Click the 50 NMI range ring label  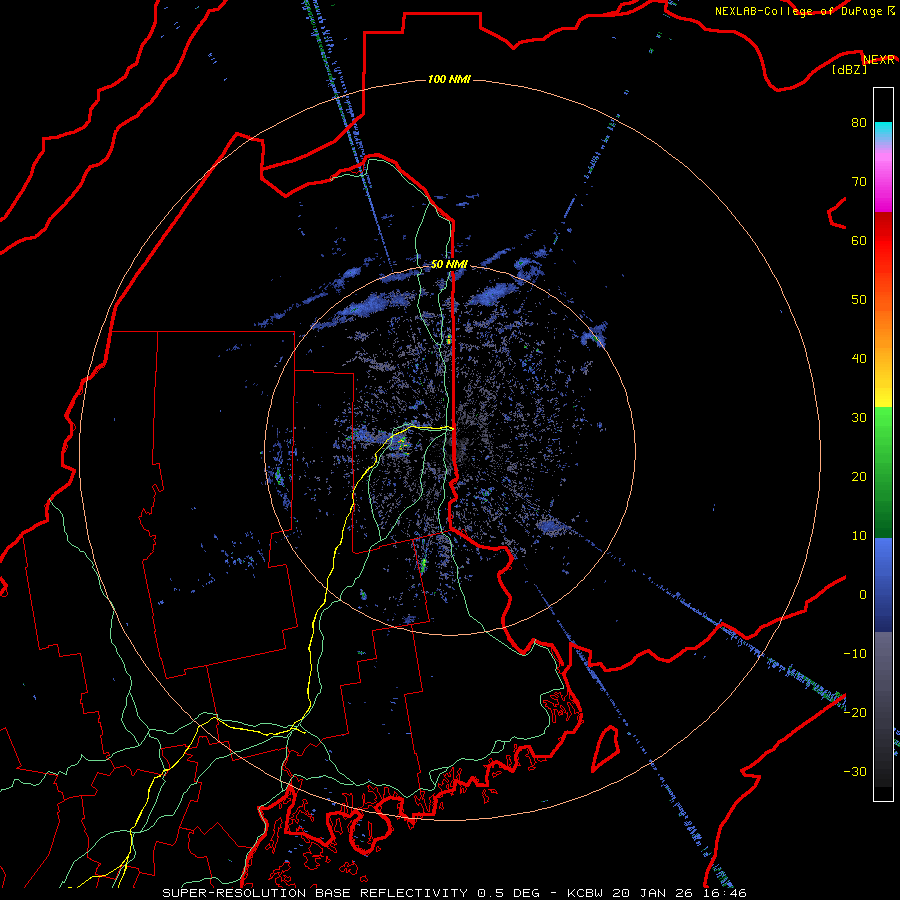pos(449,265)
